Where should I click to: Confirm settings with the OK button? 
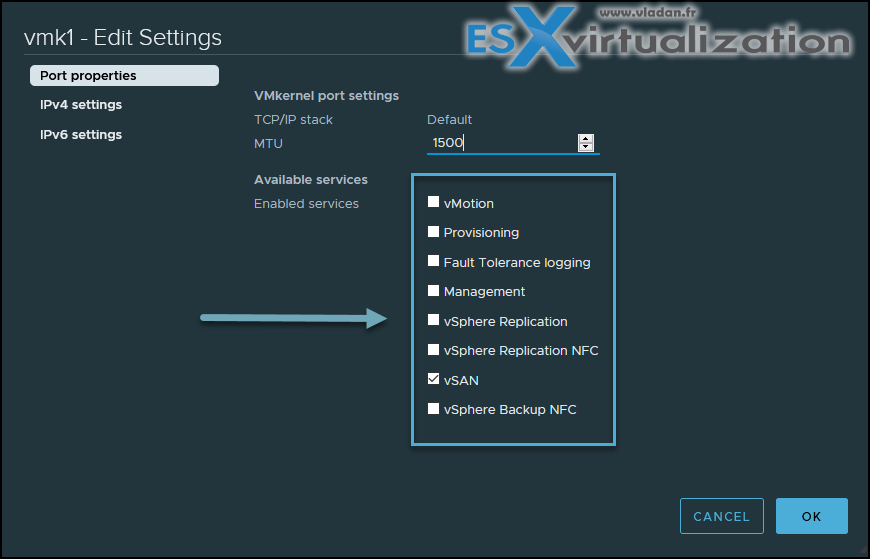(812, 516)
